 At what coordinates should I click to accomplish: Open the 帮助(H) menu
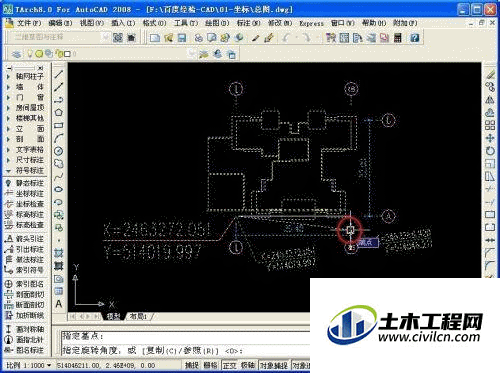coord(374,23)
